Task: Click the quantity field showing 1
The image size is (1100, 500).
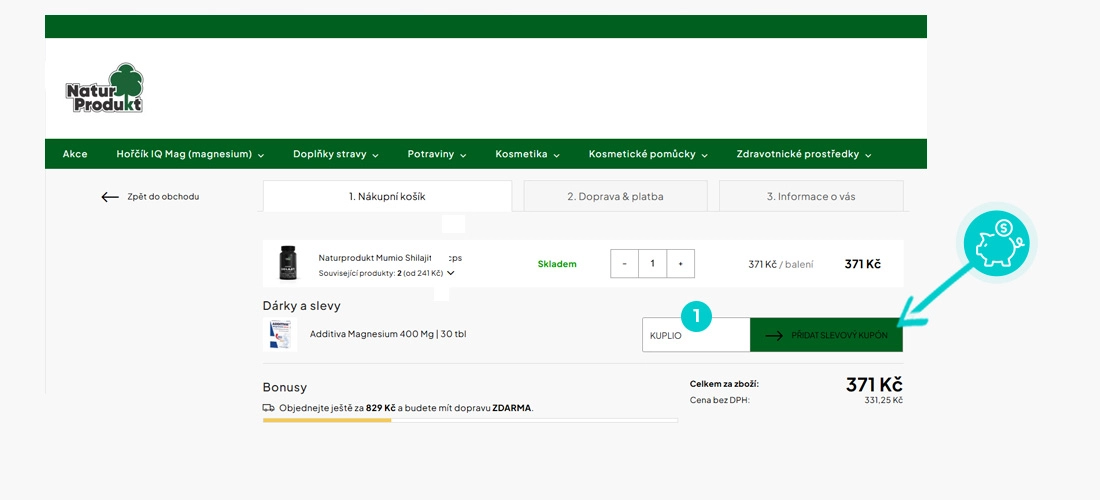Action: click(652, 264)
